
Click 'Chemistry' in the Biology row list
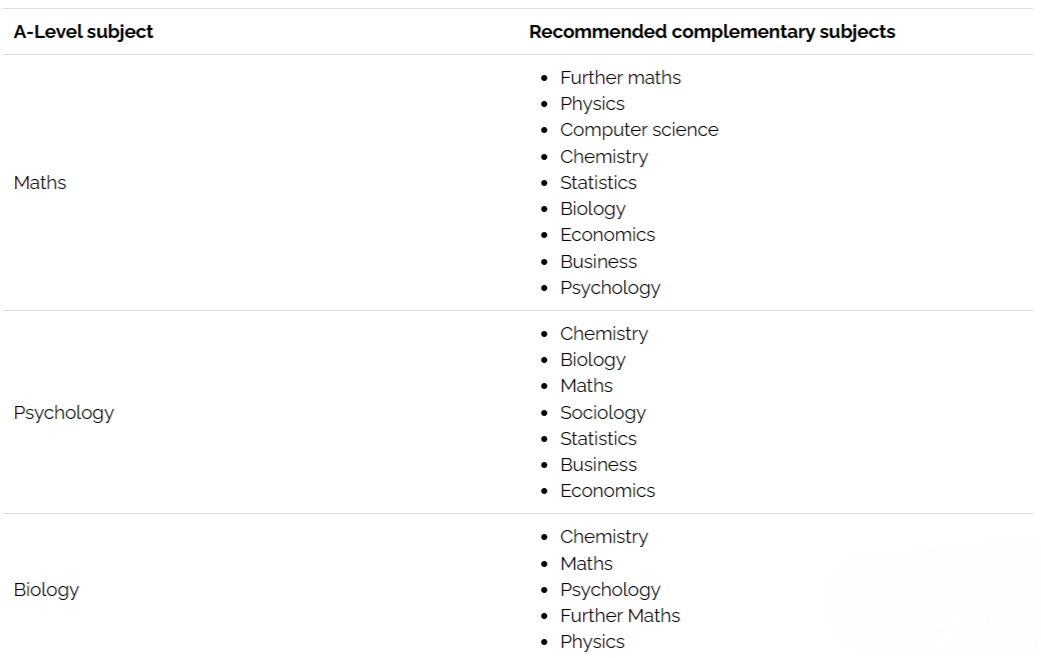(603, 536)
